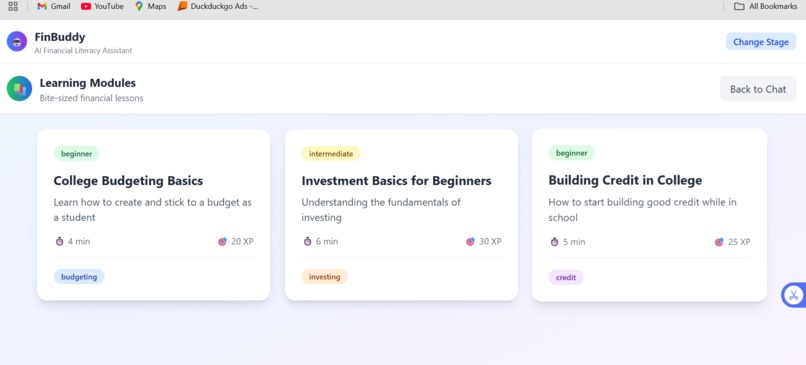Open the Maps bookmark
Image resolution: width=806 pixels, height=365 pixels.
point(151,7)
